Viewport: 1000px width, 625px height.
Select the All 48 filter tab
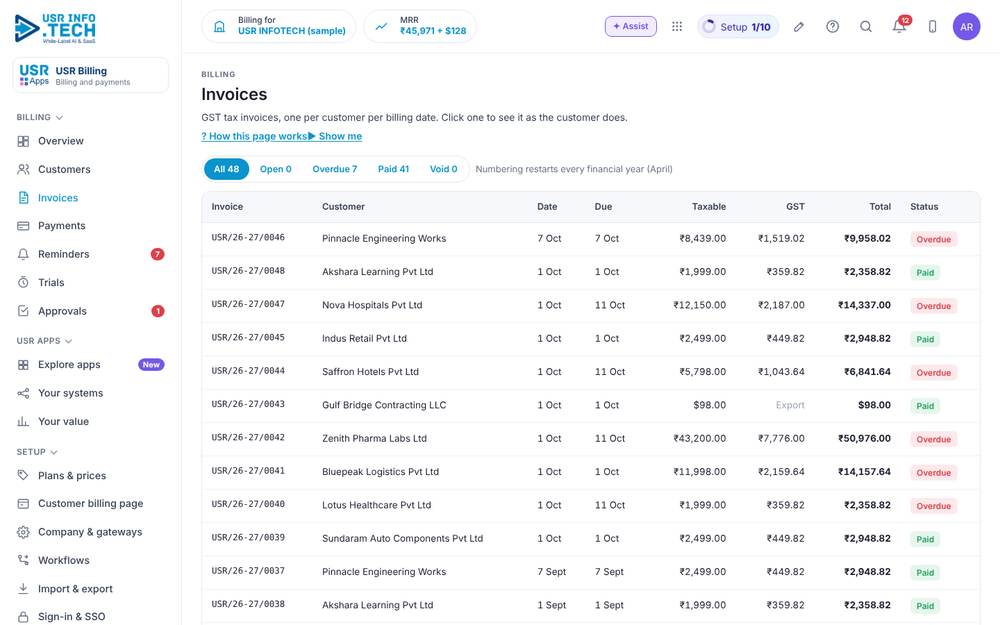point(226,169)
